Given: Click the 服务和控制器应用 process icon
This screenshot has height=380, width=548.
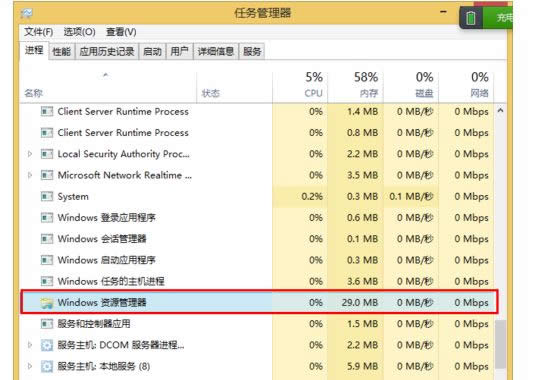Looking at the screenshot, I should click(x=47, y=324).
